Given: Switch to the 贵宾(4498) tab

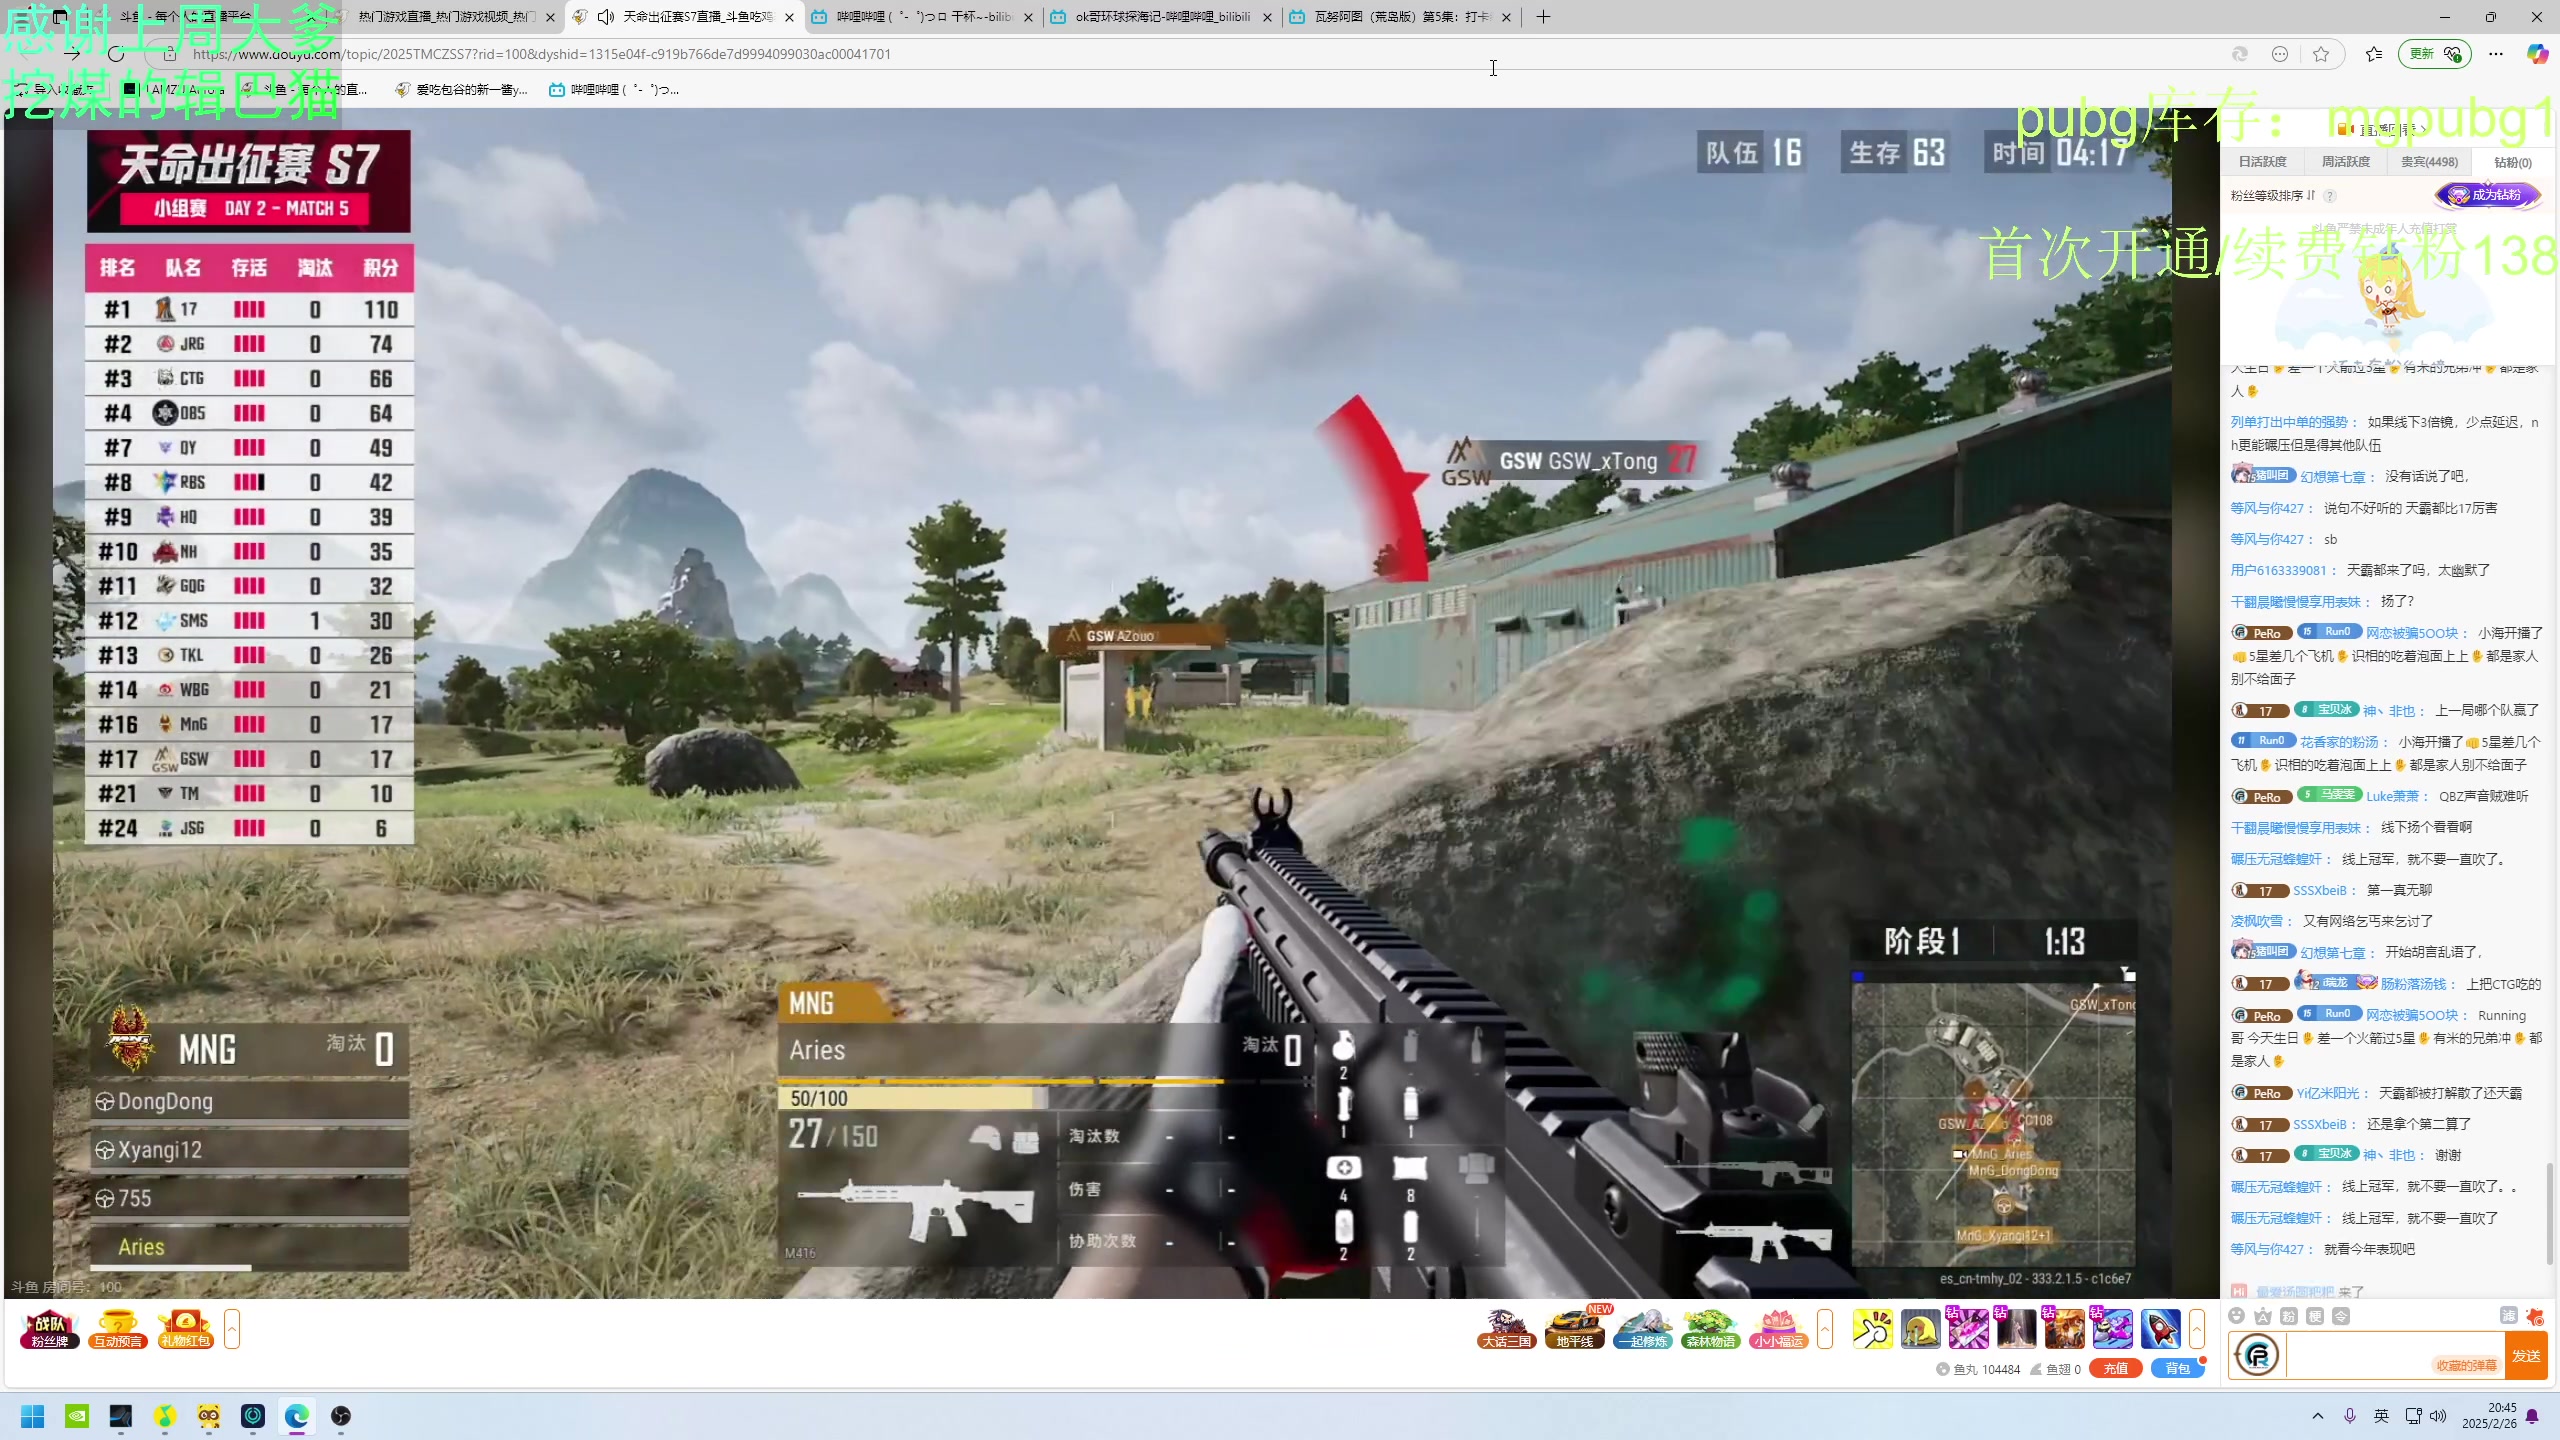Looking at the screenshot, I should point(2429,162).
